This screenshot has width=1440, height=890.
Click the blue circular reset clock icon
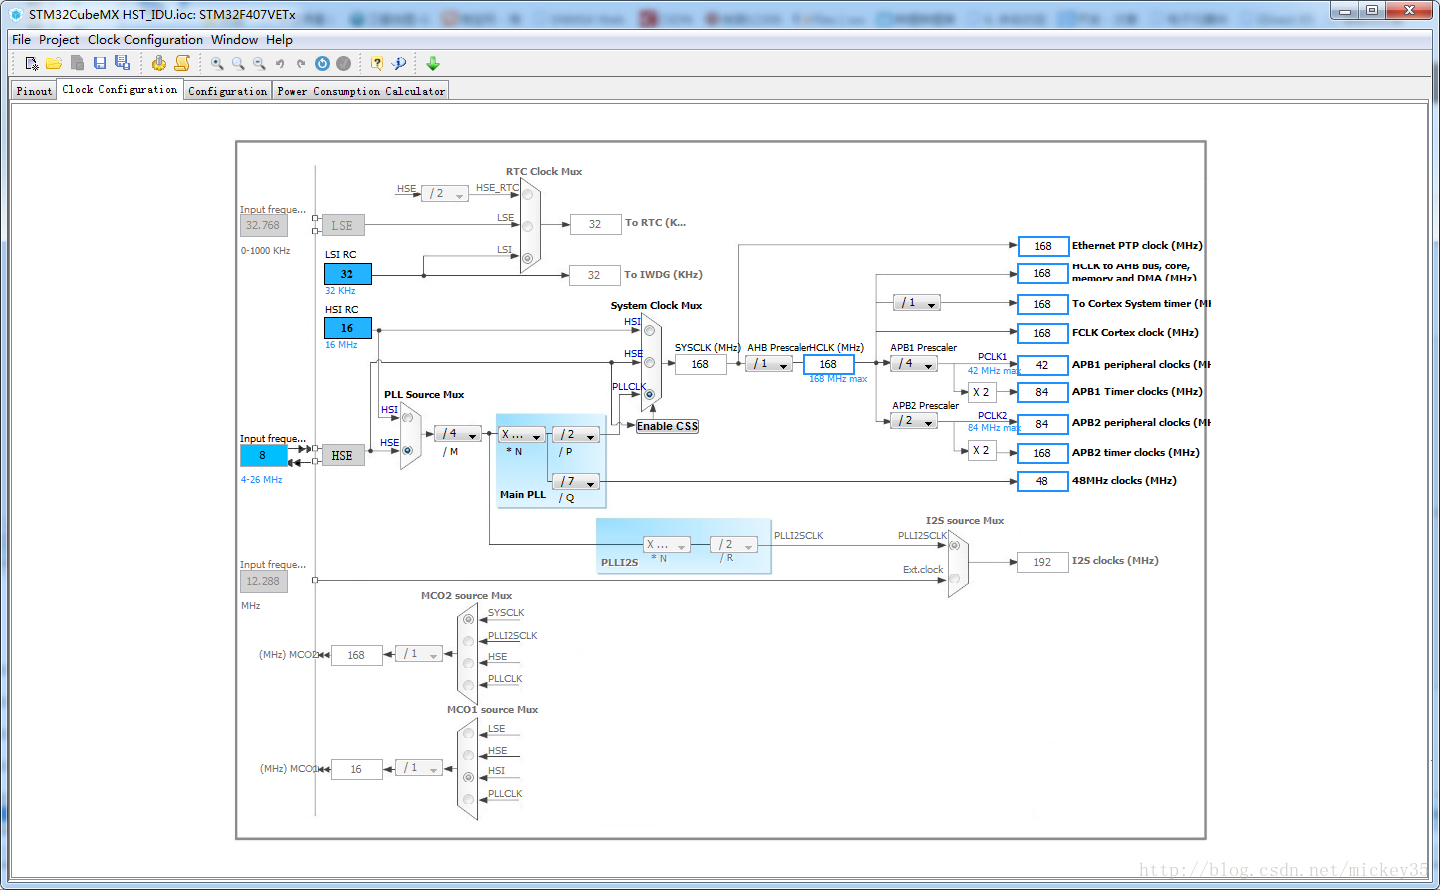point(322,63)
